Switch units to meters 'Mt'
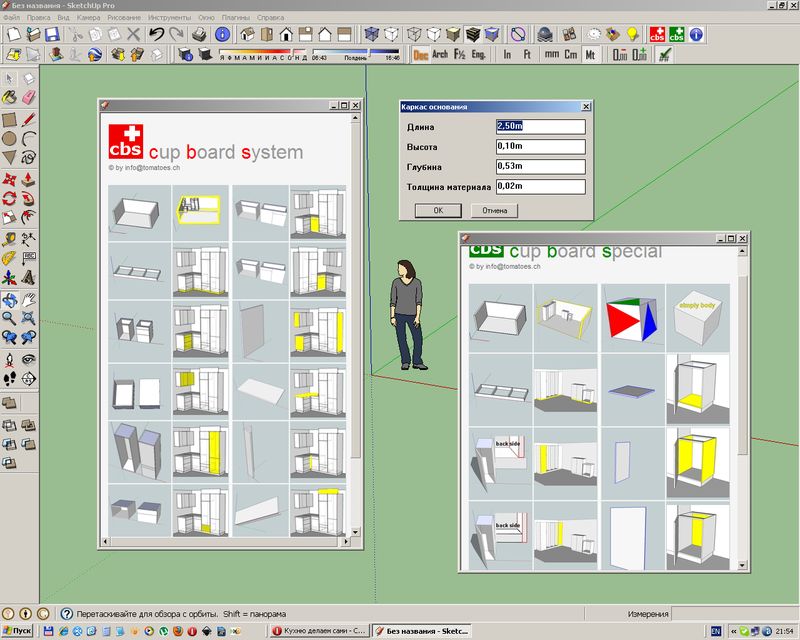The width and height of the screenshot is (800, 640). tap(590, 55)
